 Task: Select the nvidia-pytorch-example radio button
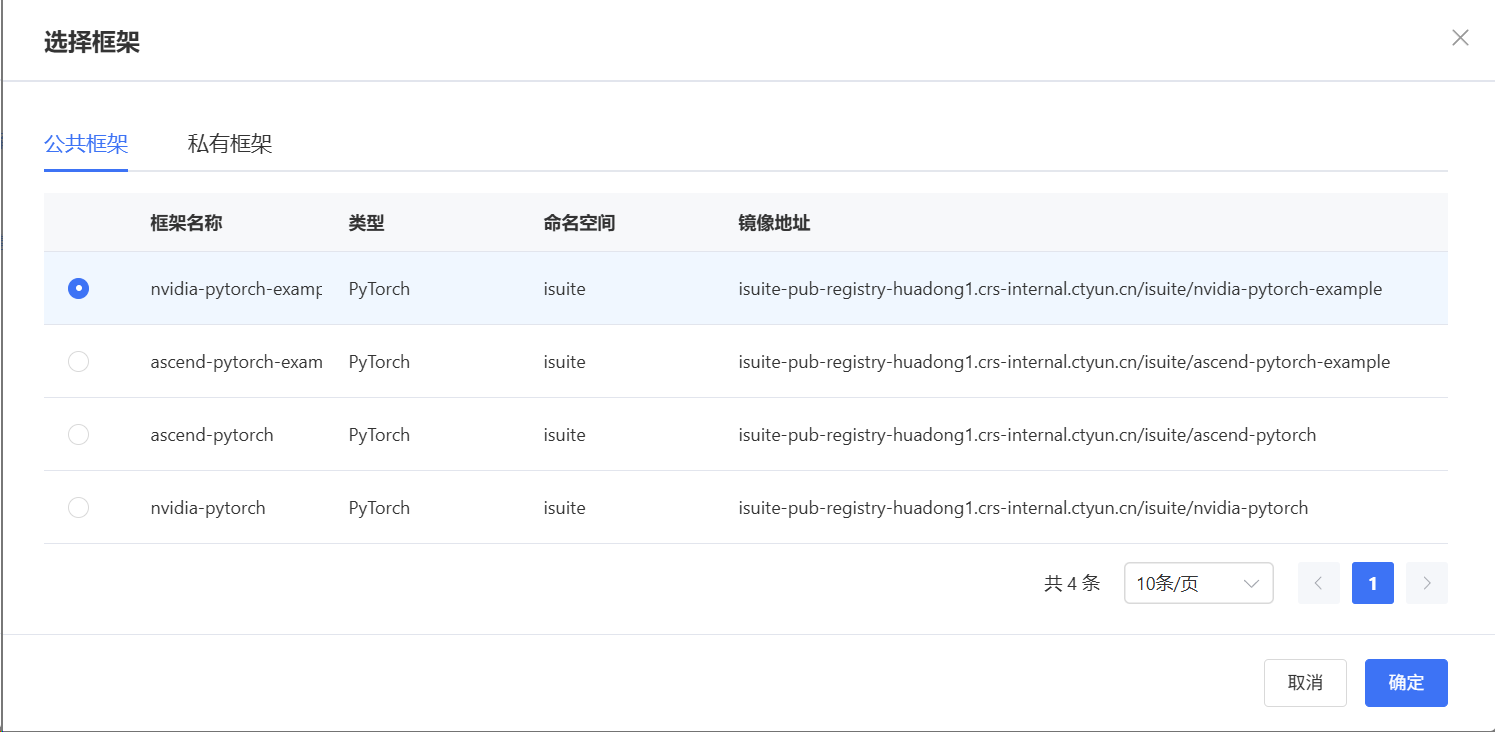point(78,289)
